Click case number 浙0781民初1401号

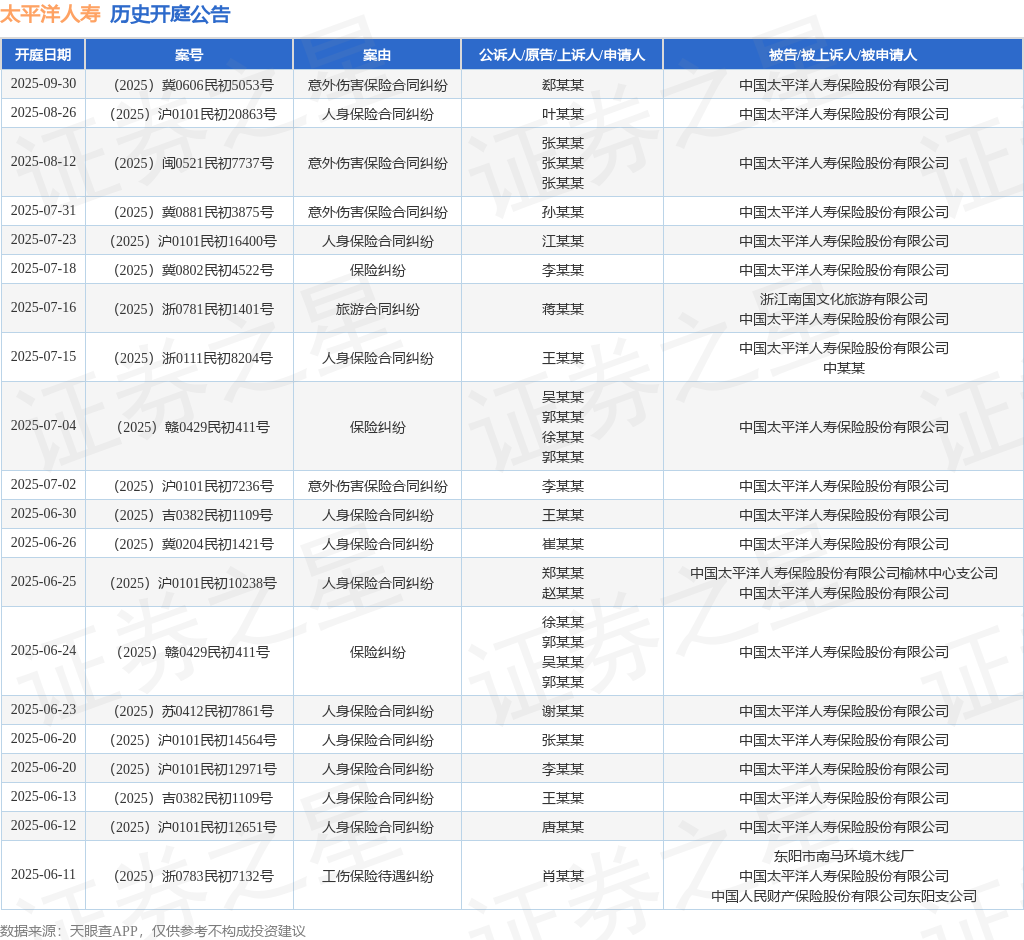pyautogui.click(x=193, y=309)
